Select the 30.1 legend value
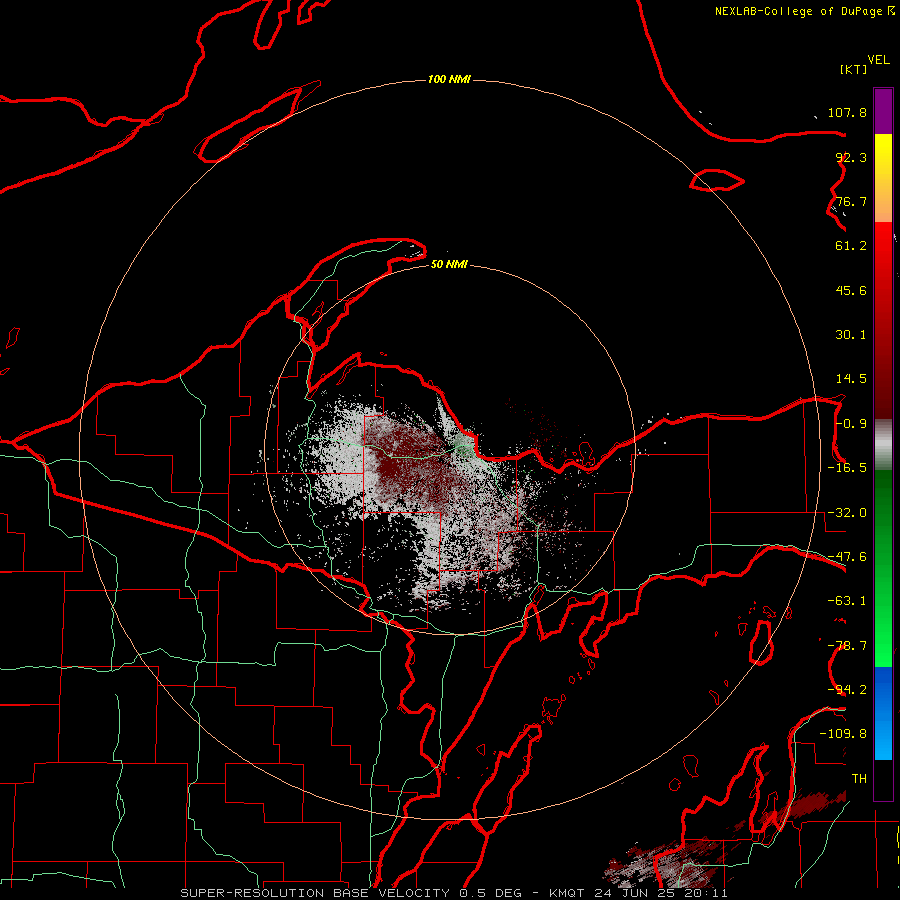Viewport: 900px width, 900px height. (x=851, y=335)
